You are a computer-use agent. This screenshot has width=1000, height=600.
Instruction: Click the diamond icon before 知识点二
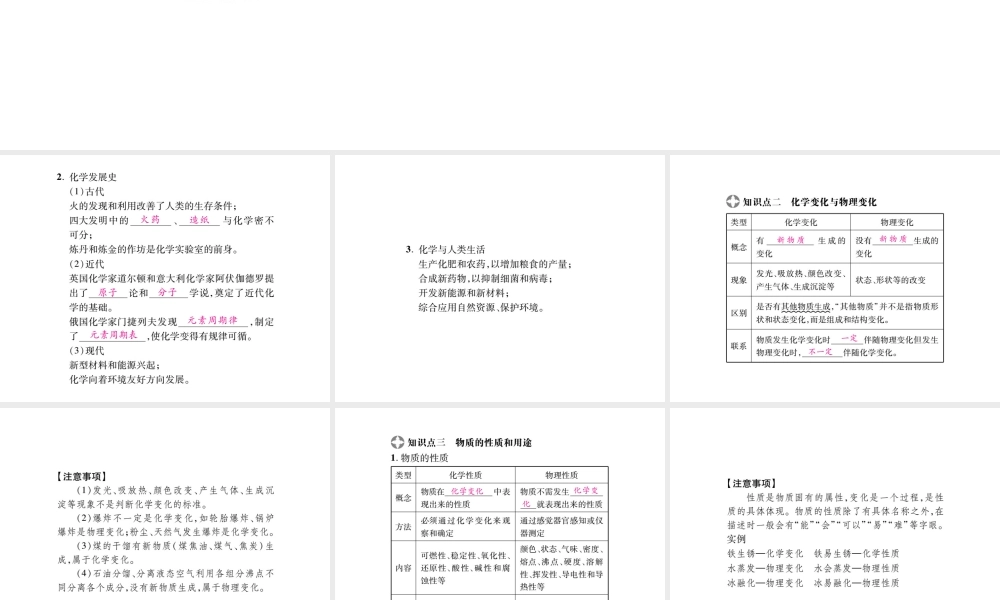(x=732, y=200)
